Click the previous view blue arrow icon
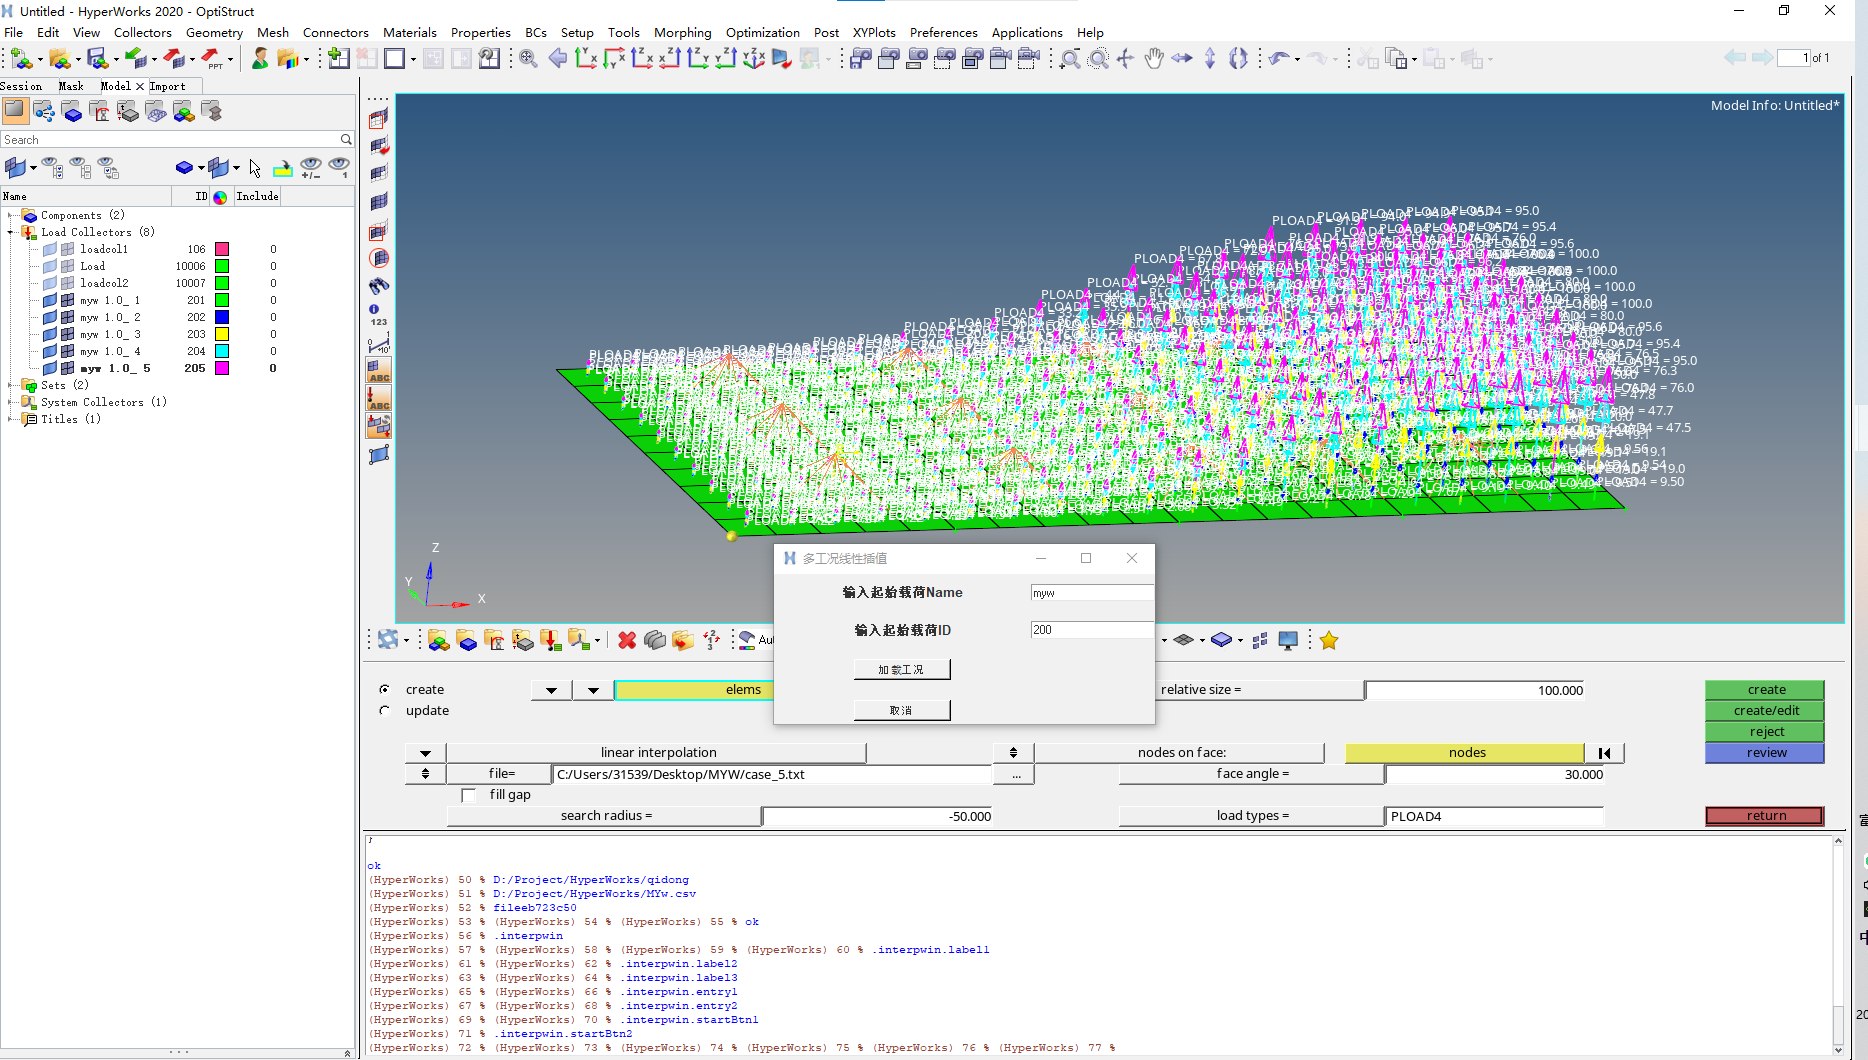The width and height of the screenshot is (1868, 1060). tap(557, 59)
